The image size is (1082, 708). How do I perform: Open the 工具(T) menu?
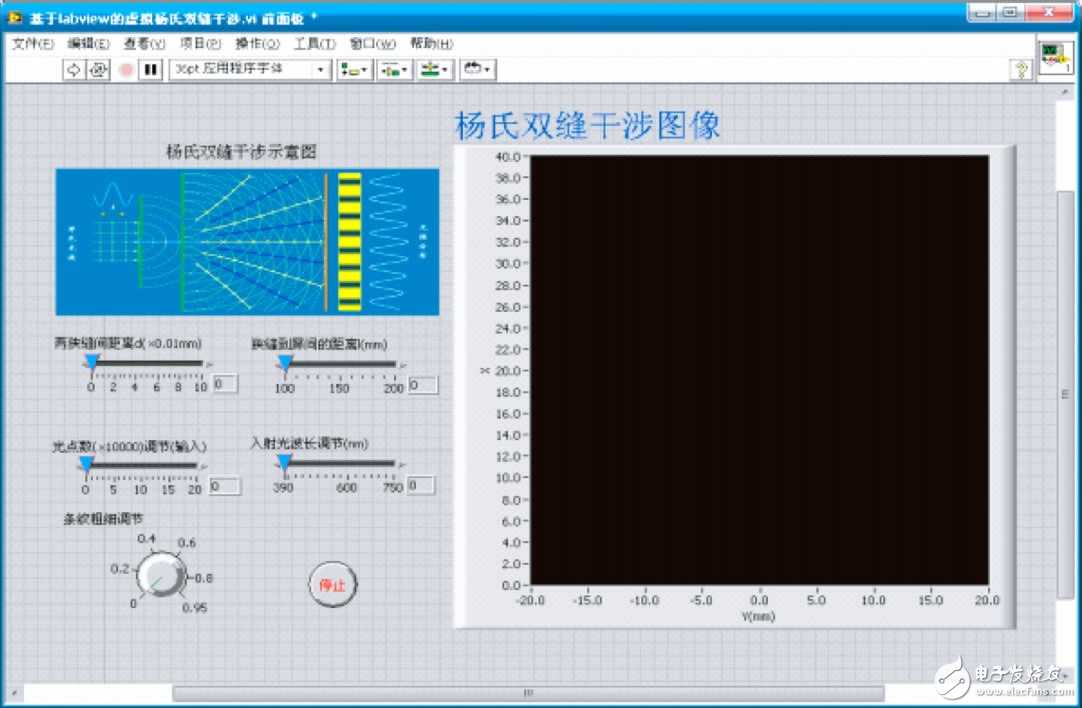pyautogui.click(x=315, y=43)
